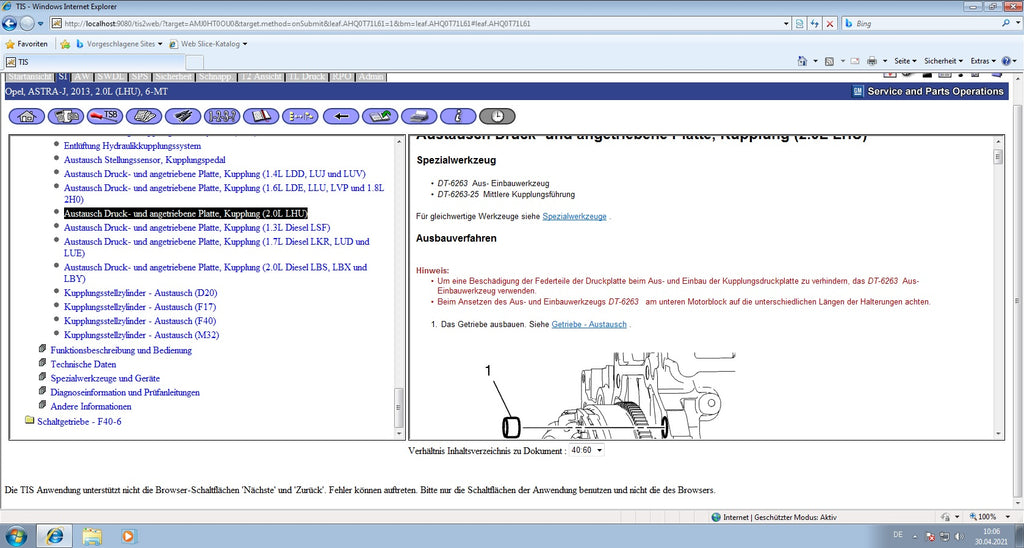Open the TSB bulletins icon button

(105, 116)
